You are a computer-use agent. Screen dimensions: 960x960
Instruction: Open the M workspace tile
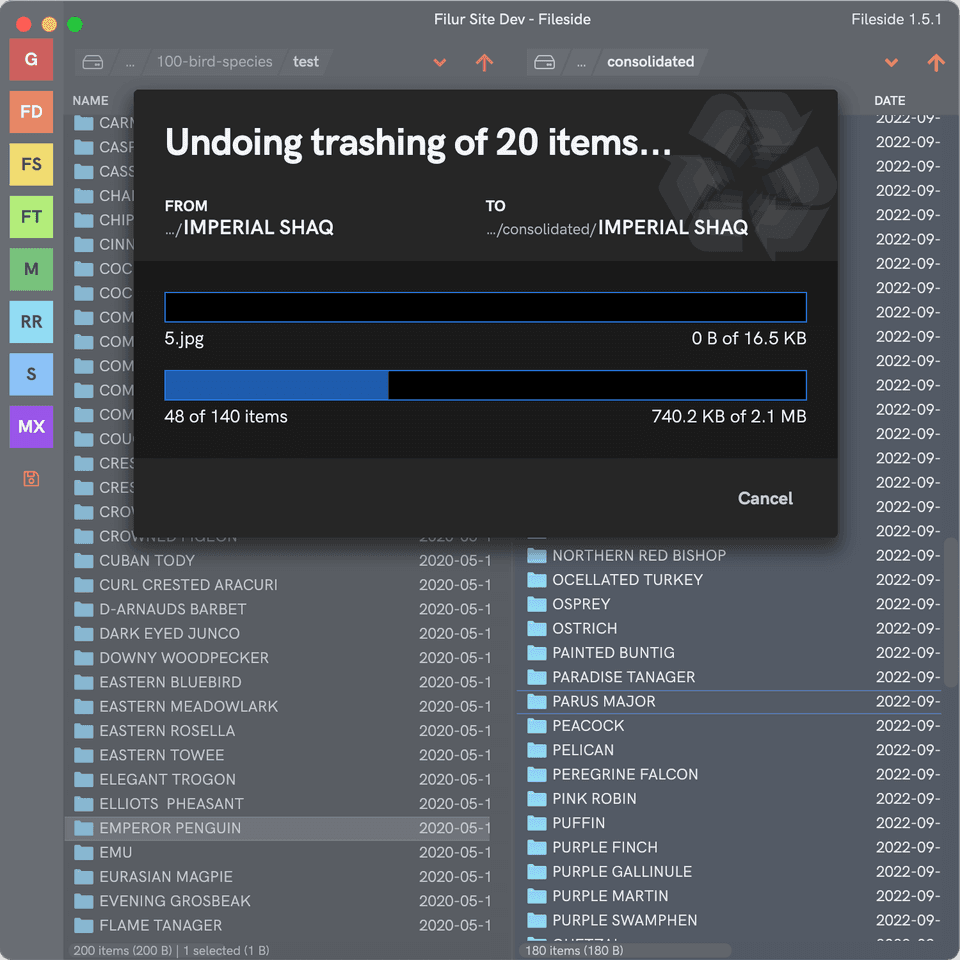point(31,269)
